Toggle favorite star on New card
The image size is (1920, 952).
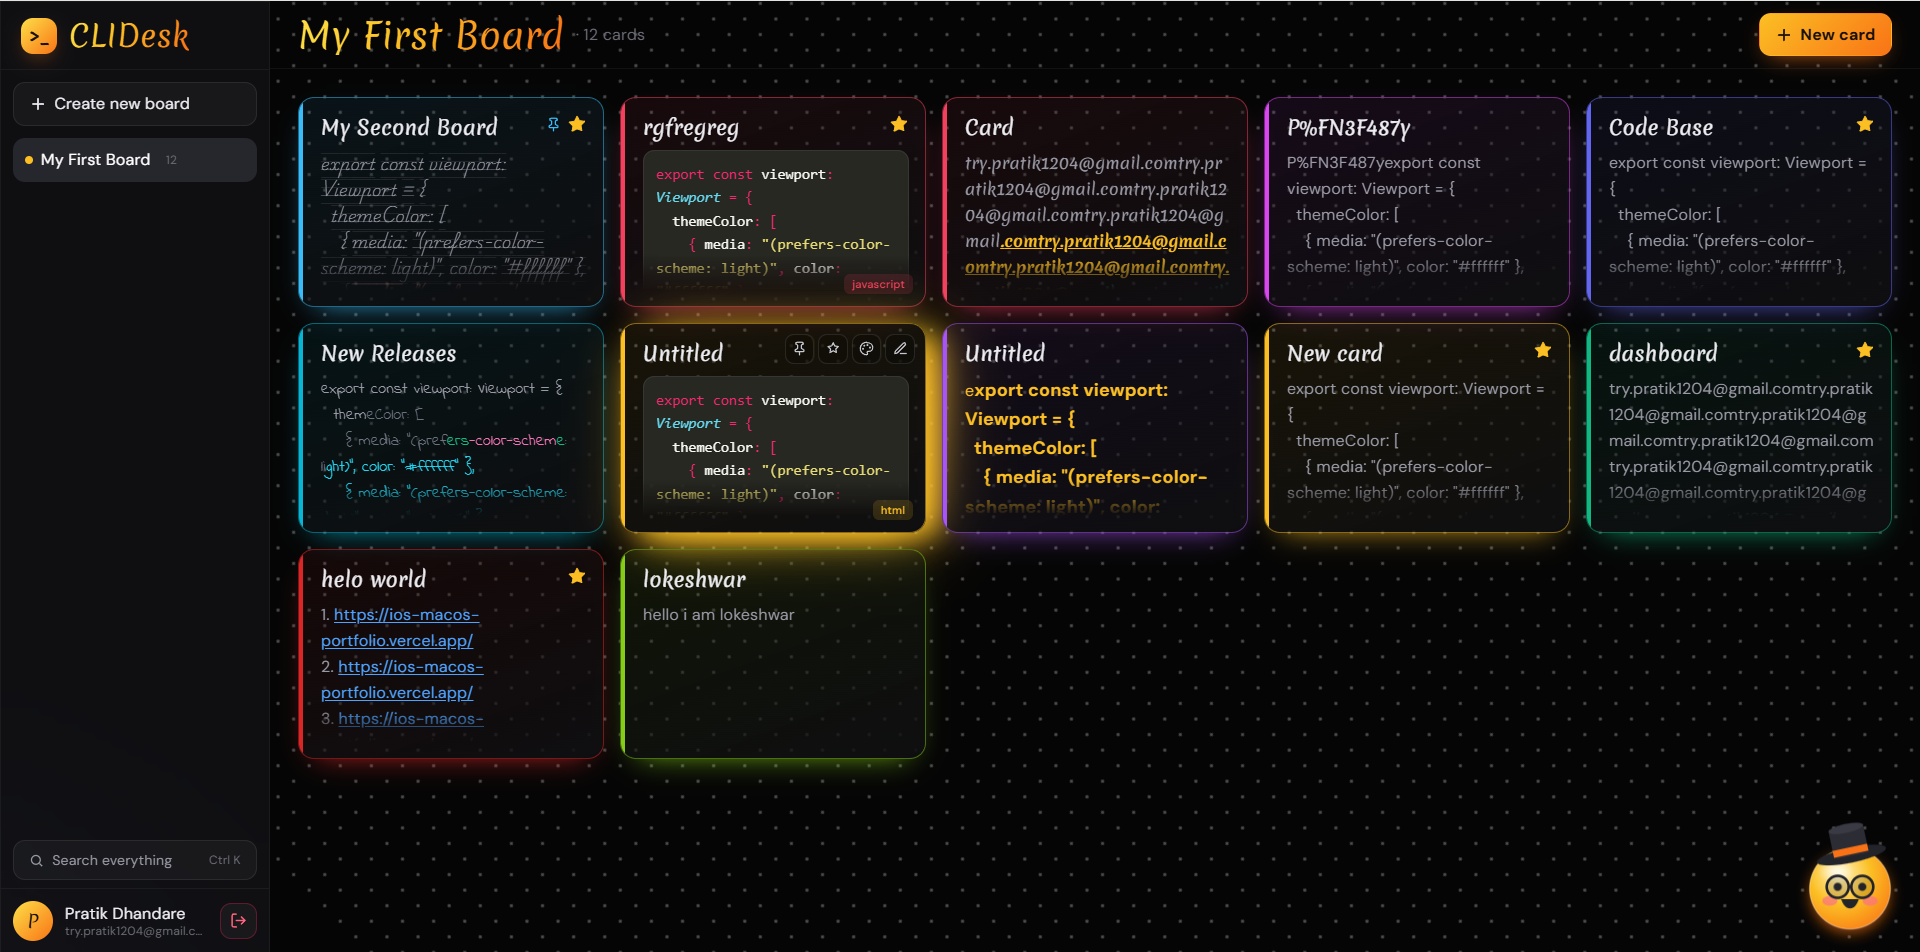point(1543,350)
